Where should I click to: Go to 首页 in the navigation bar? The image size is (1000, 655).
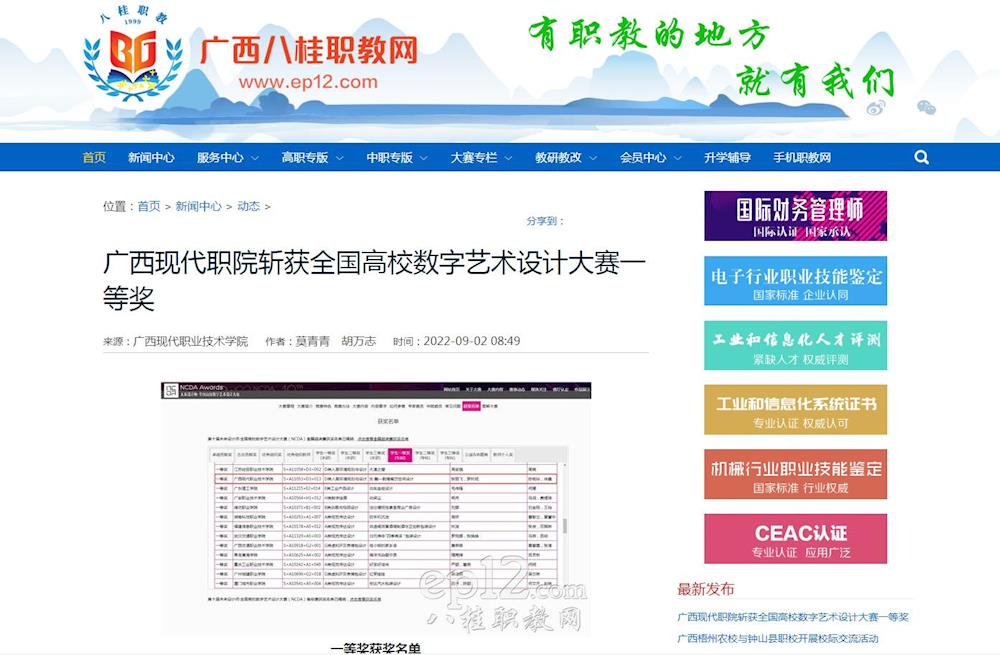[x=94, y=157]
